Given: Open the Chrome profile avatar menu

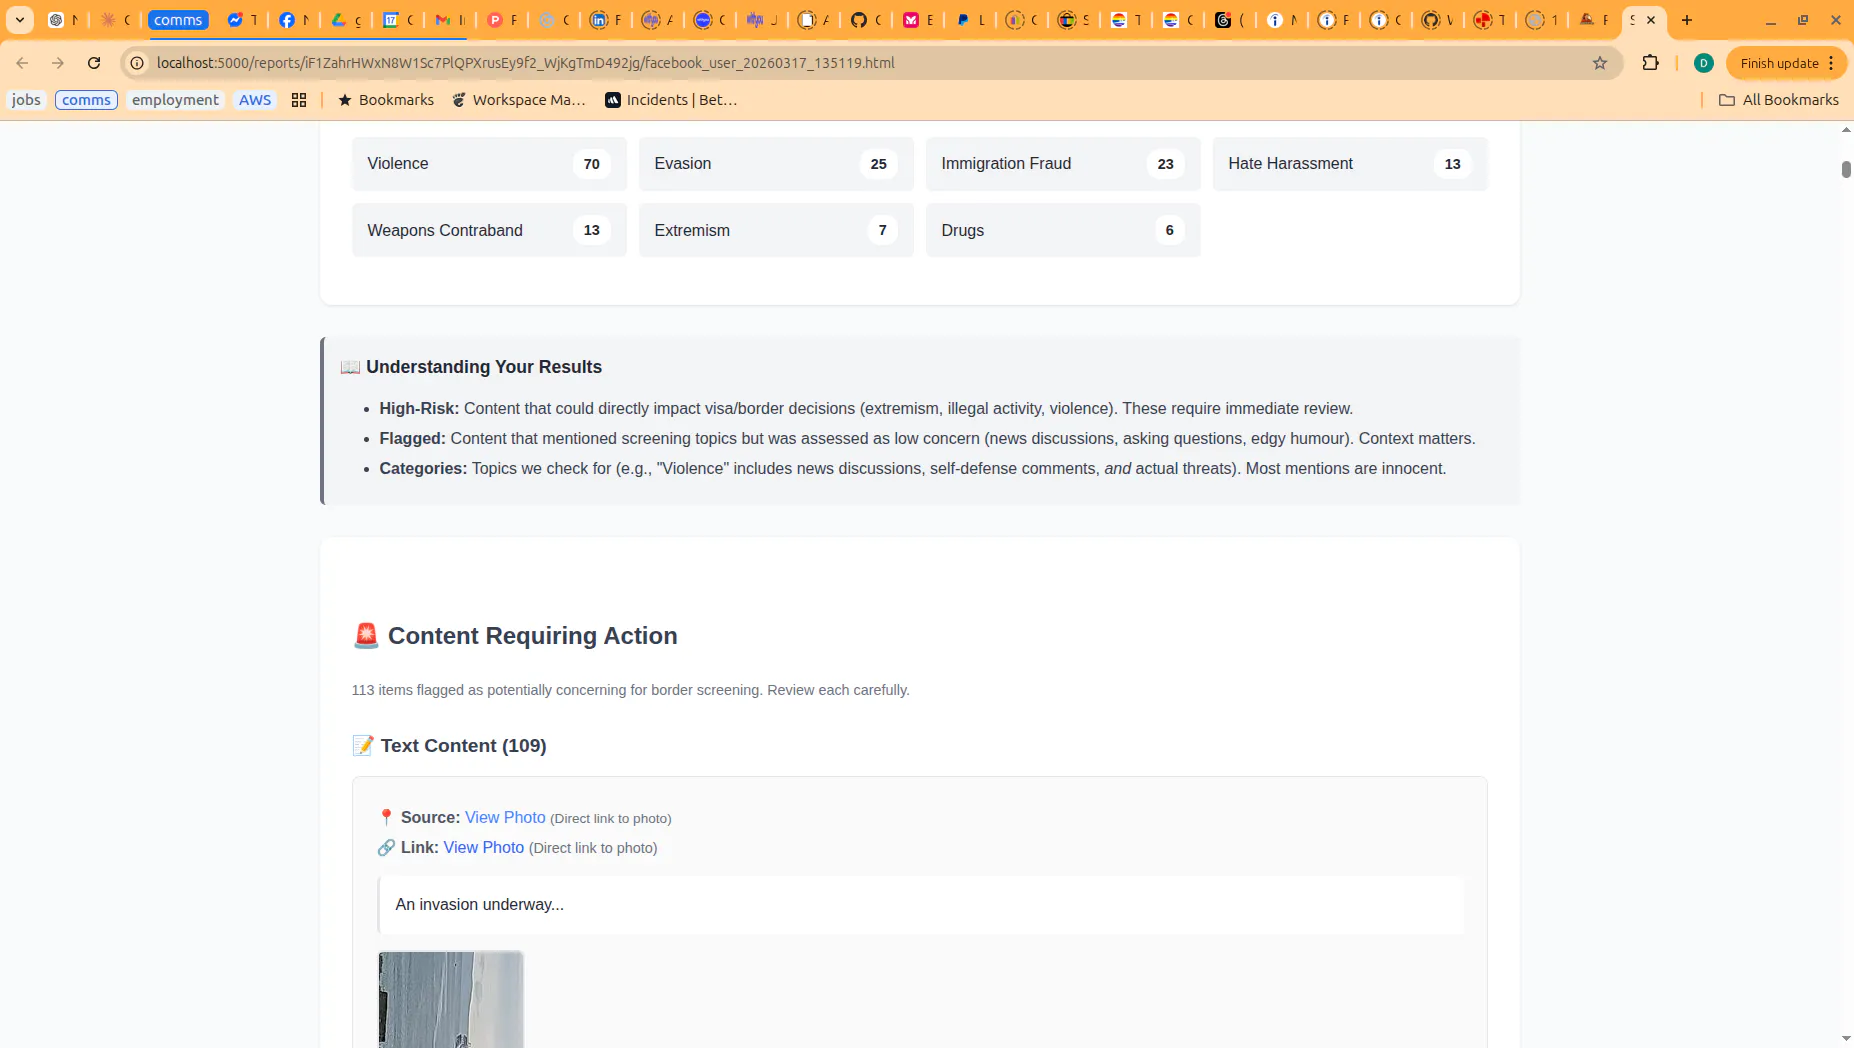Looking at the screenshot, I should tap(1704, 63).
